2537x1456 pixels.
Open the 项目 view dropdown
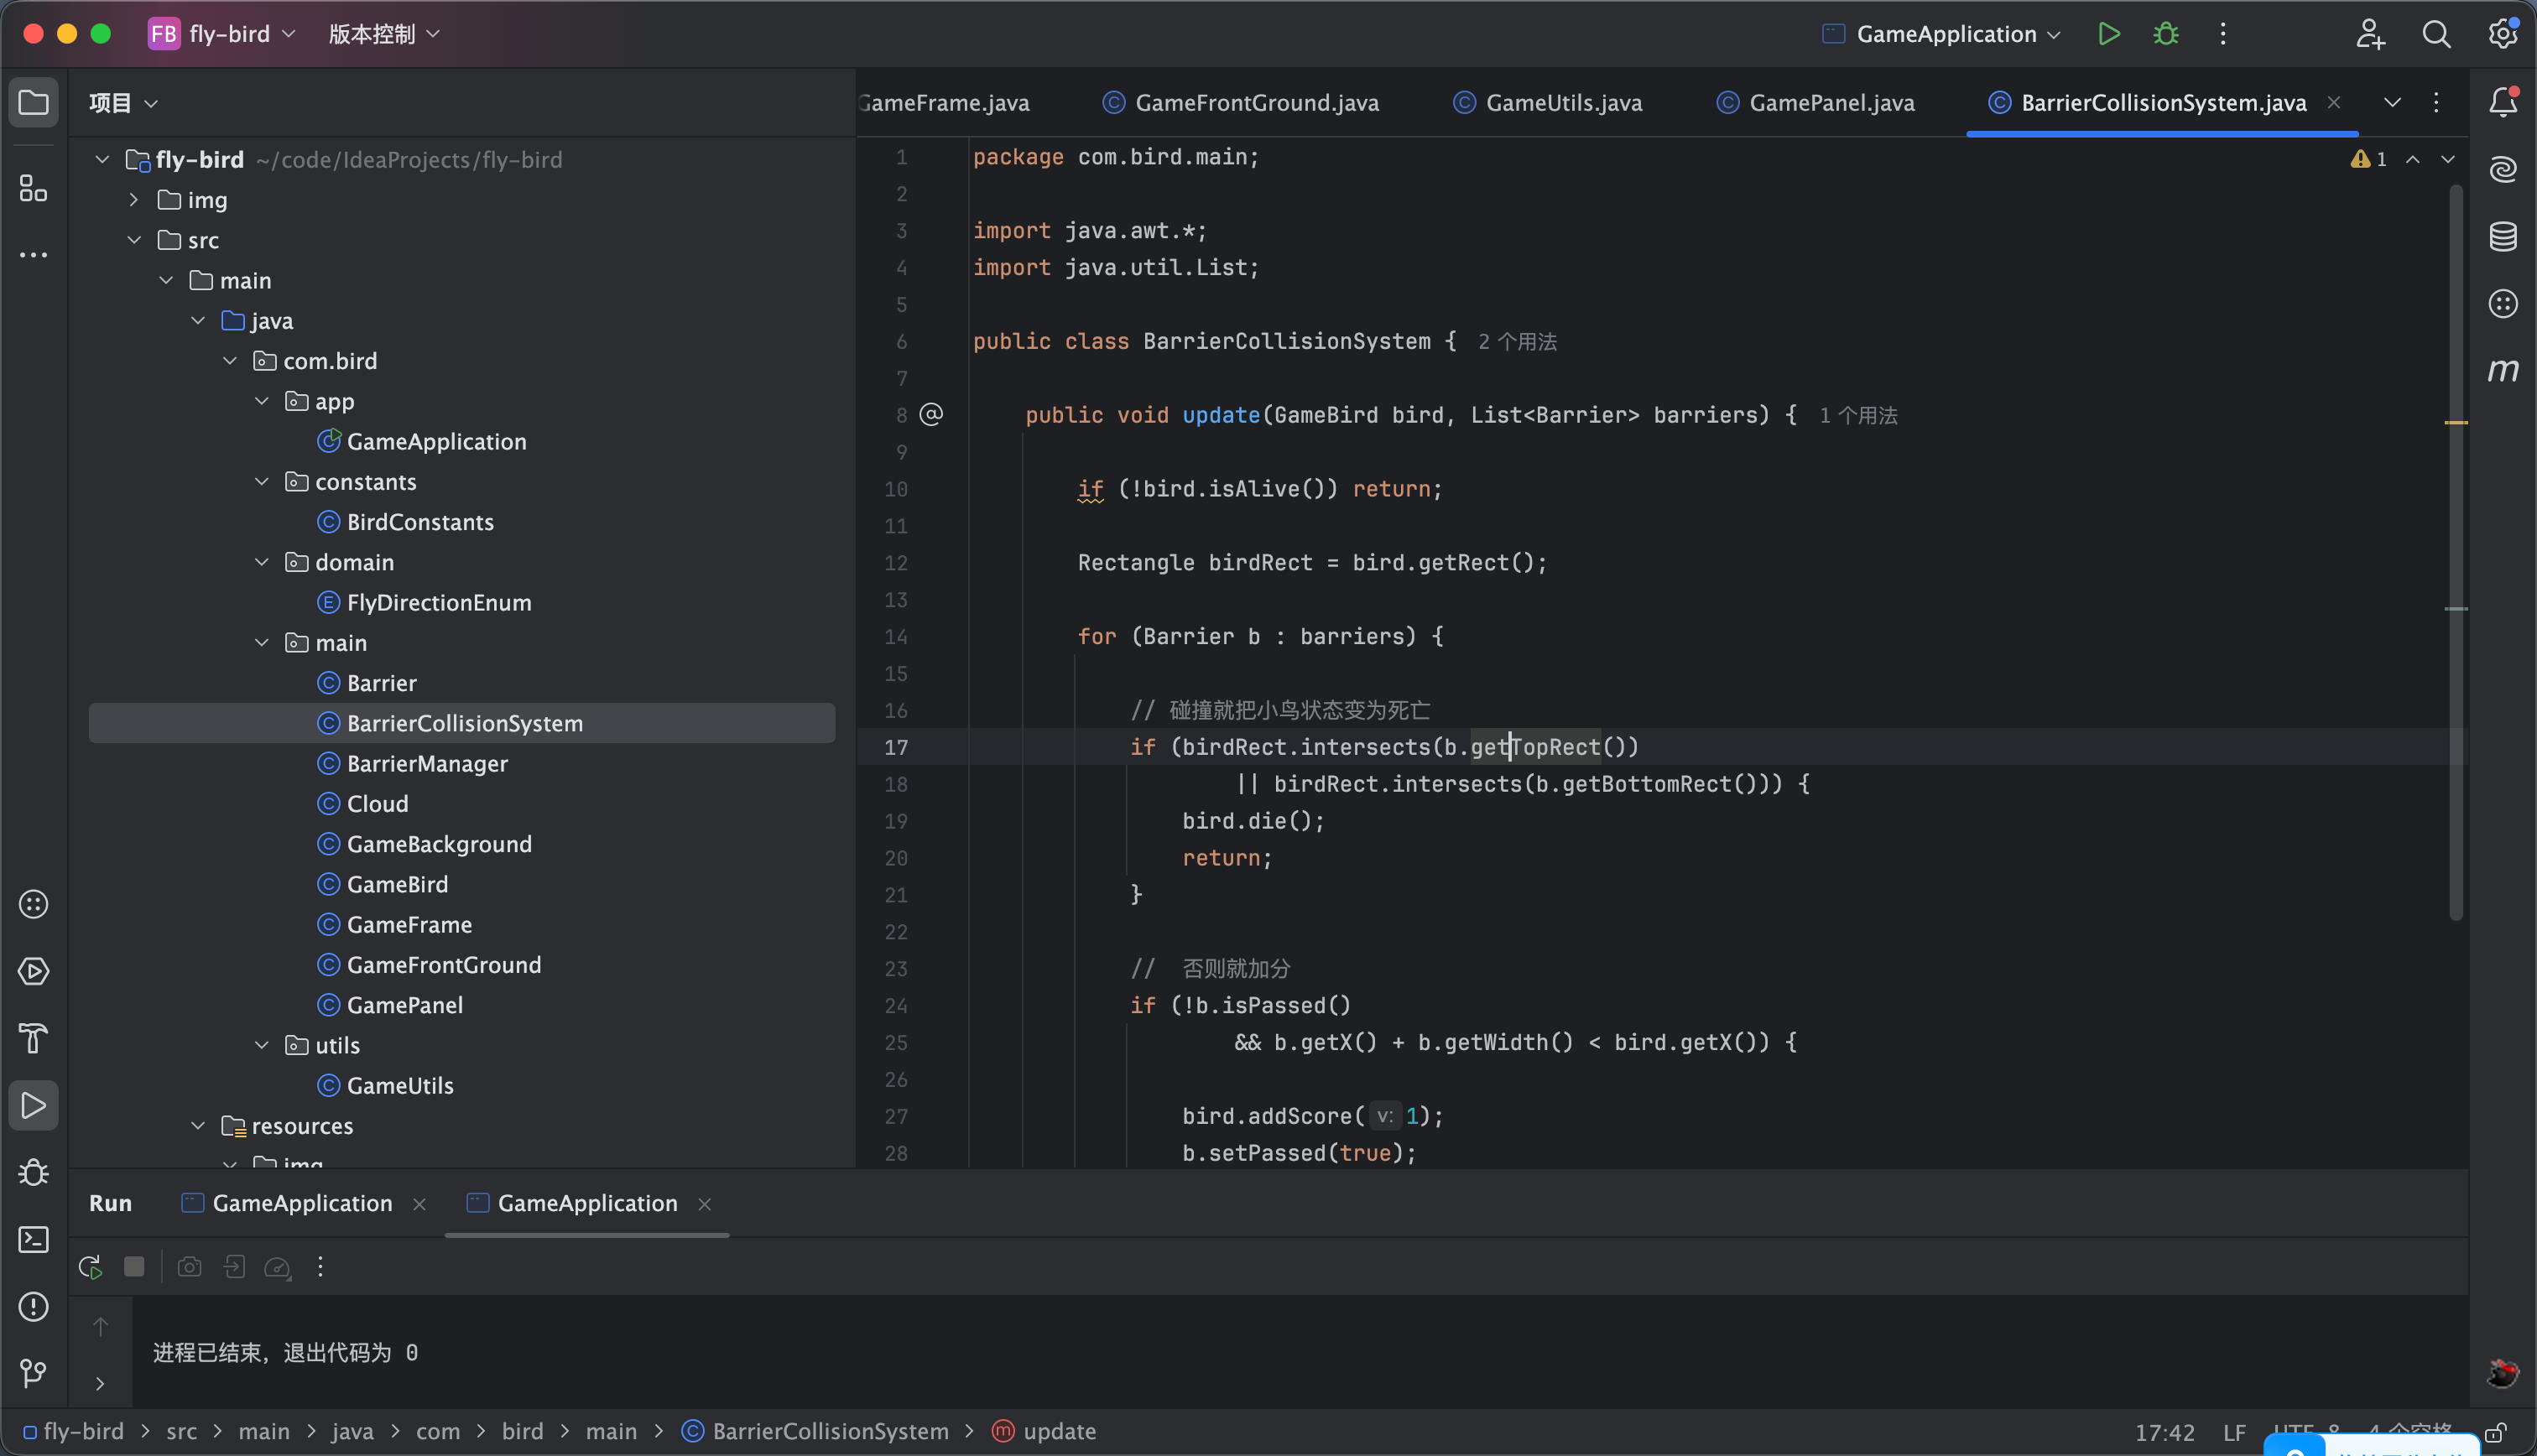123,102
